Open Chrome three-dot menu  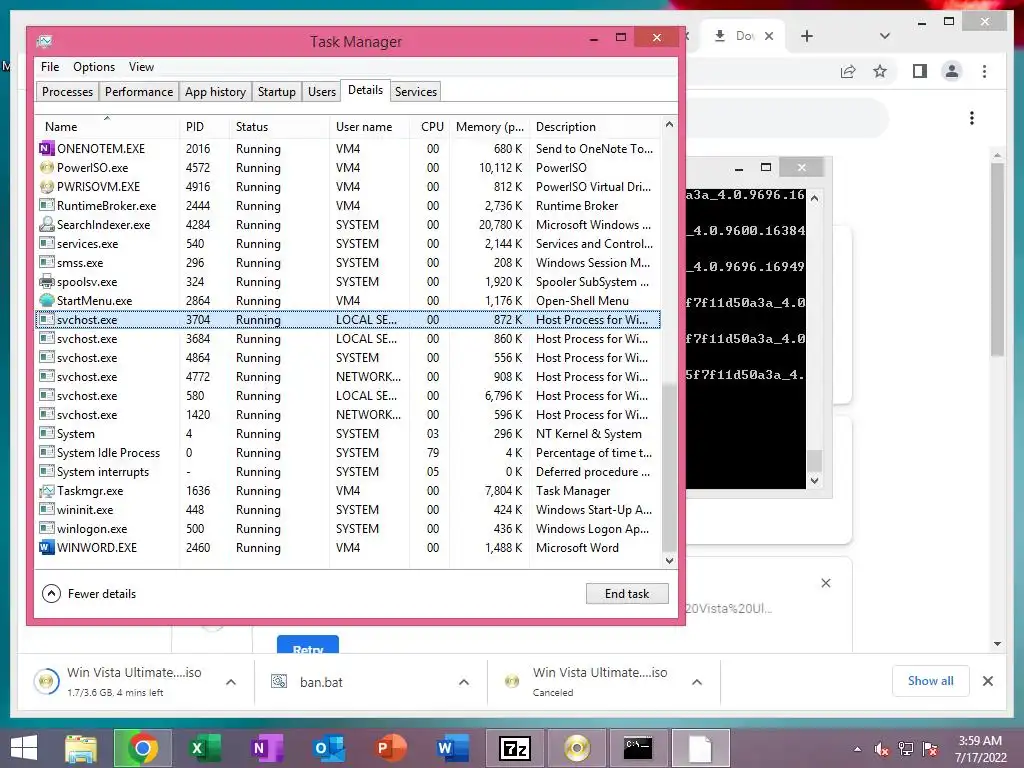[984, 71]
